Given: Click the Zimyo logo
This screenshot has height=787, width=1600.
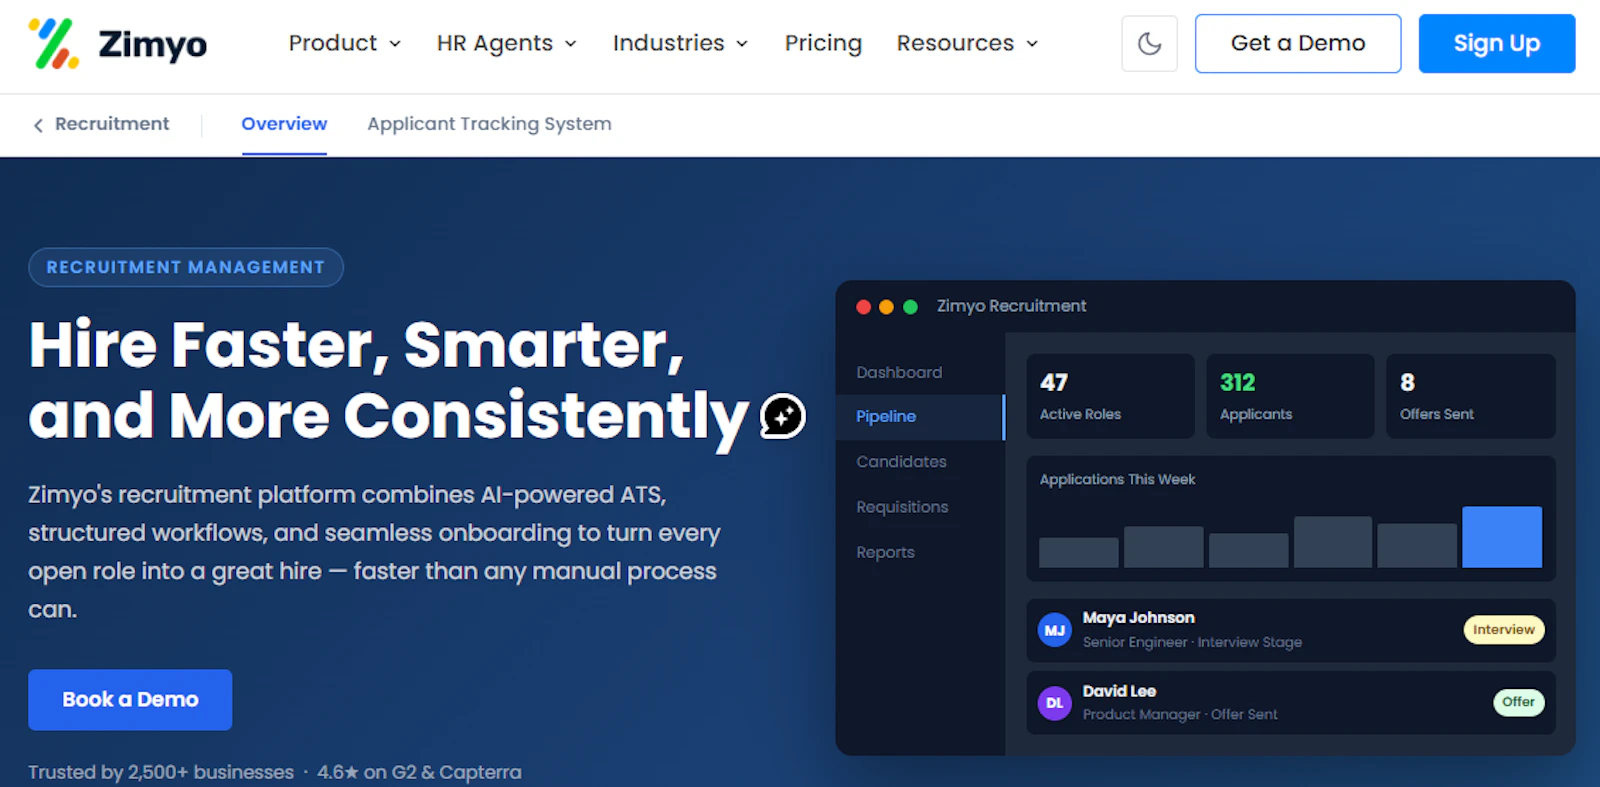Looking at the screenshot, I should tap(117, 44).
